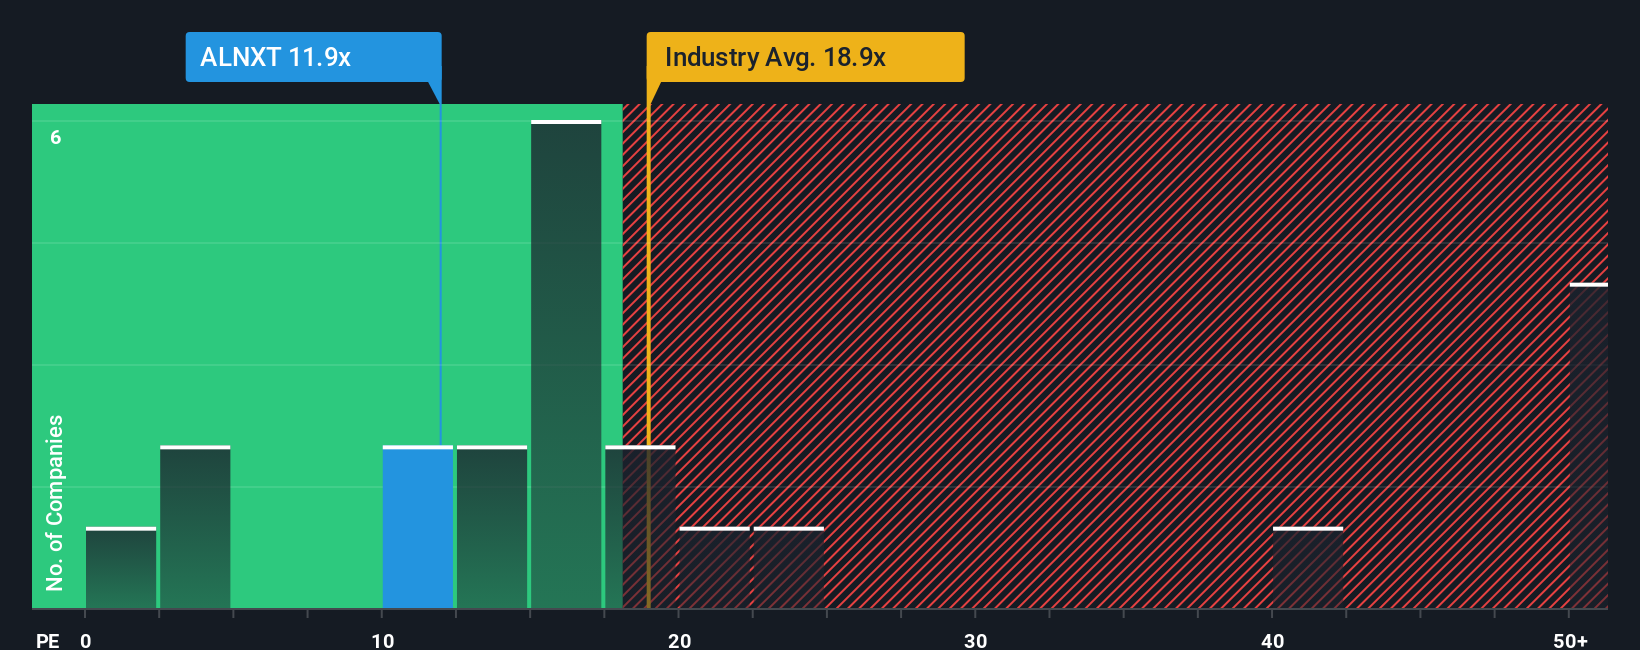The width and height of the screenshot is (1640, 650).
Task: Click the bar between PE 2.5 and 5
Action: (x=195, y=527)
